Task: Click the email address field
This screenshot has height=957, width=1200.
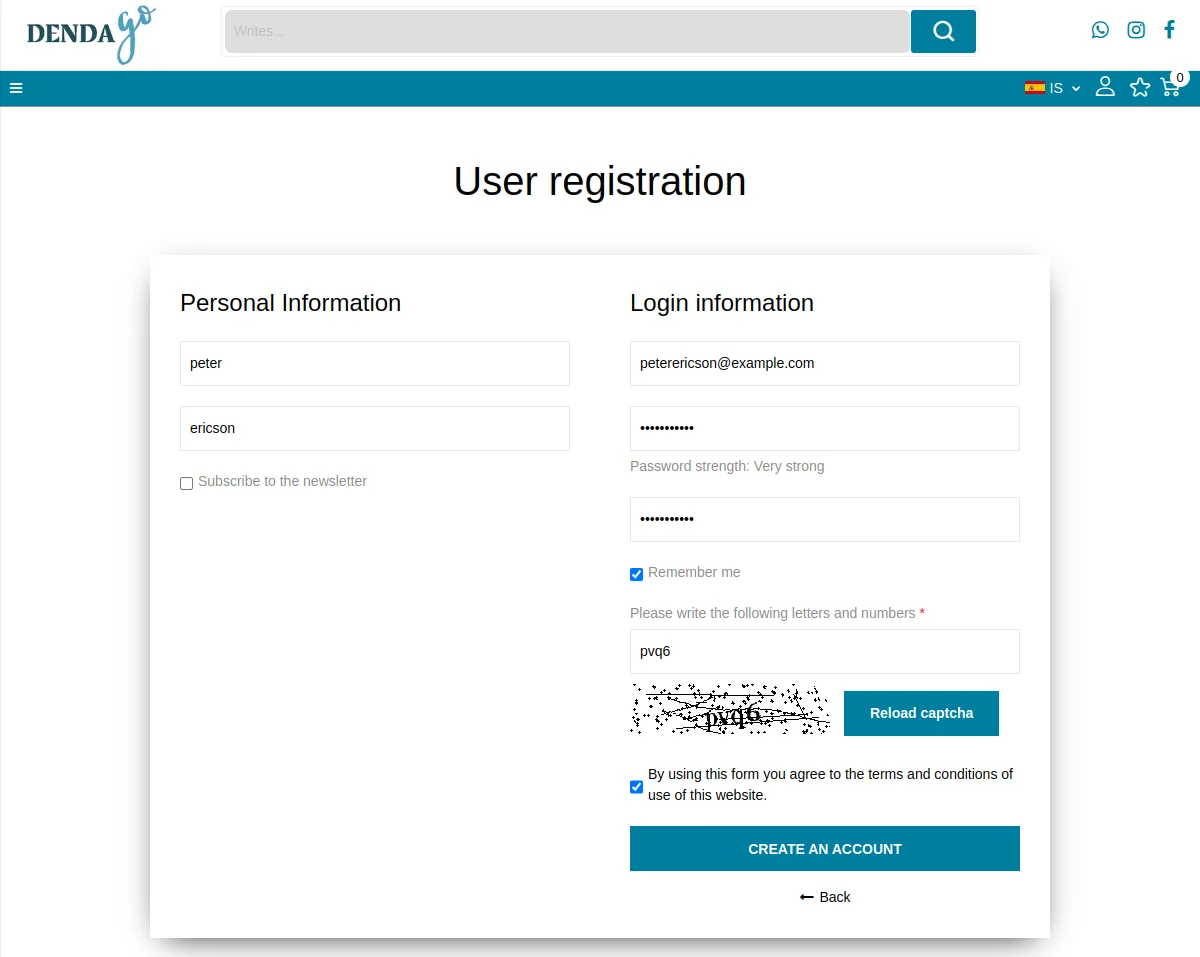Action: coord(825,363)
